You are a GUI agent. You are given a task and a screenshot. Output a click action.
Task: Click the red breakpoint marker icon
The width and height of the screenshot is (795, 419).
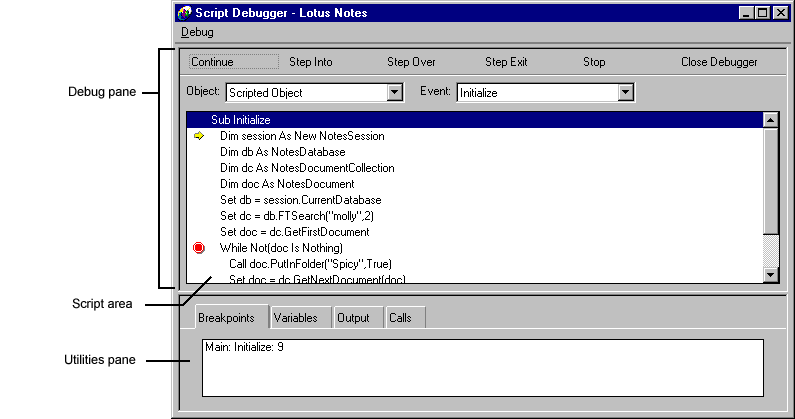pos(199,248)
